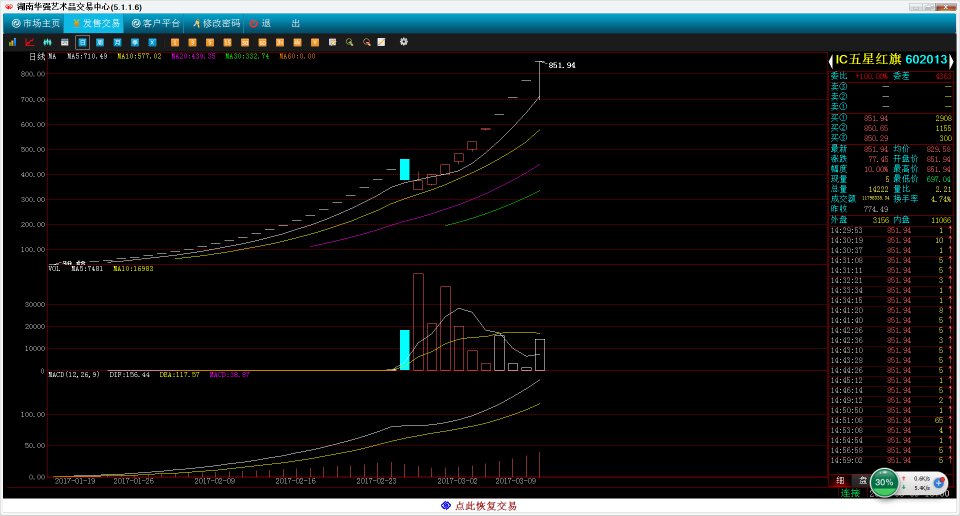Viewport: 960px width, 516px height.
Task: Select the orange 1-minute period icon
Action: tap(175, 42)
